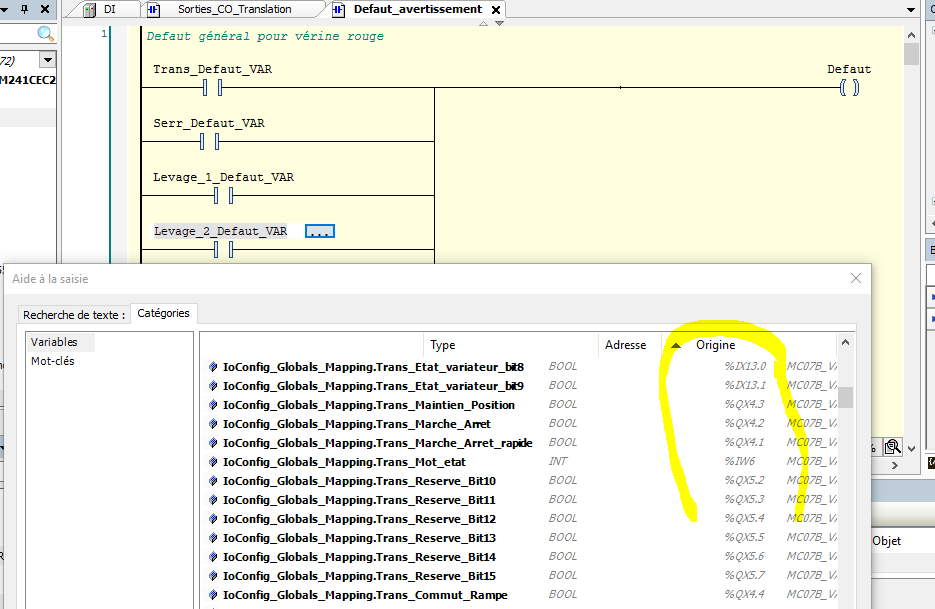Select the Catégories tab
Viewport: 935px width, 609px height.
(163, 313)
